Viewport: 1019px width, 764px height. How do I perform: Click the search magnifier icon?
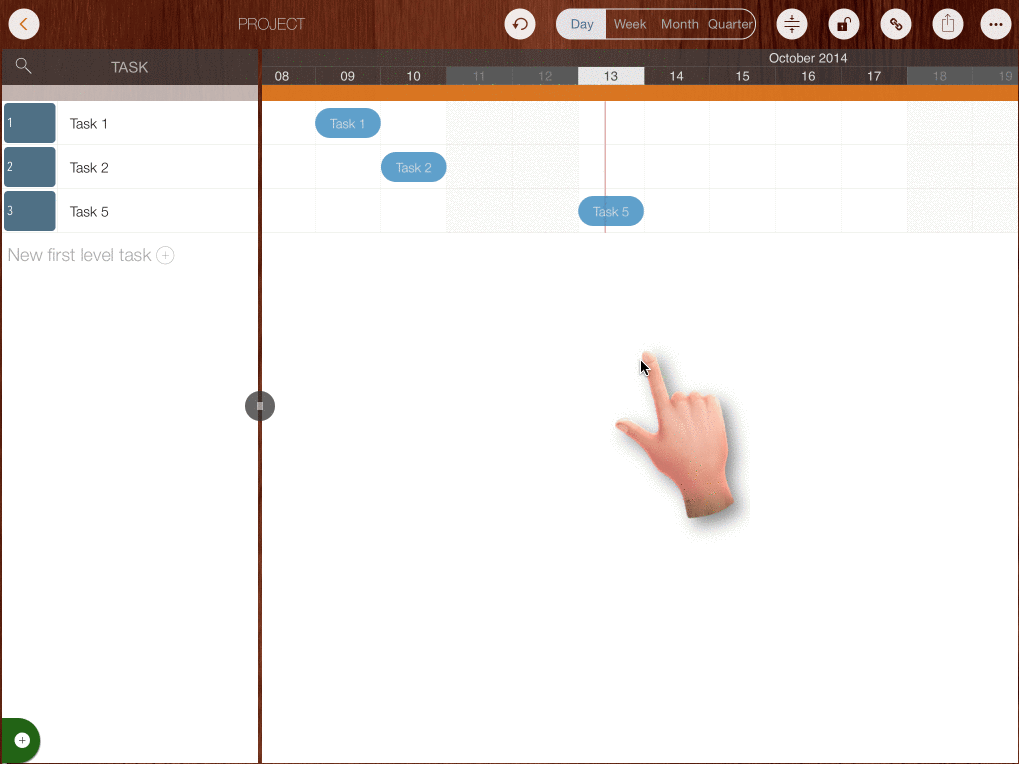pos(24,67)
